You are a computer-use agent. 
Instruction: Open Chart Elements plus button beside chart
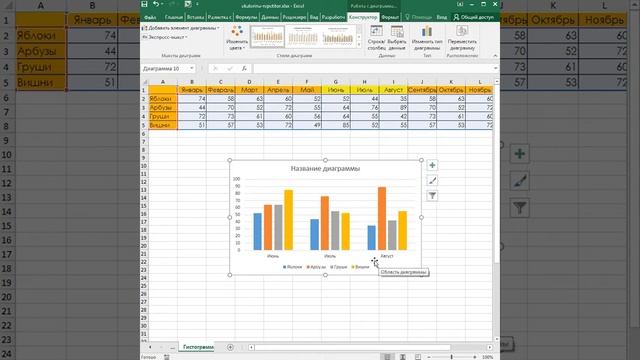(432, 165)
